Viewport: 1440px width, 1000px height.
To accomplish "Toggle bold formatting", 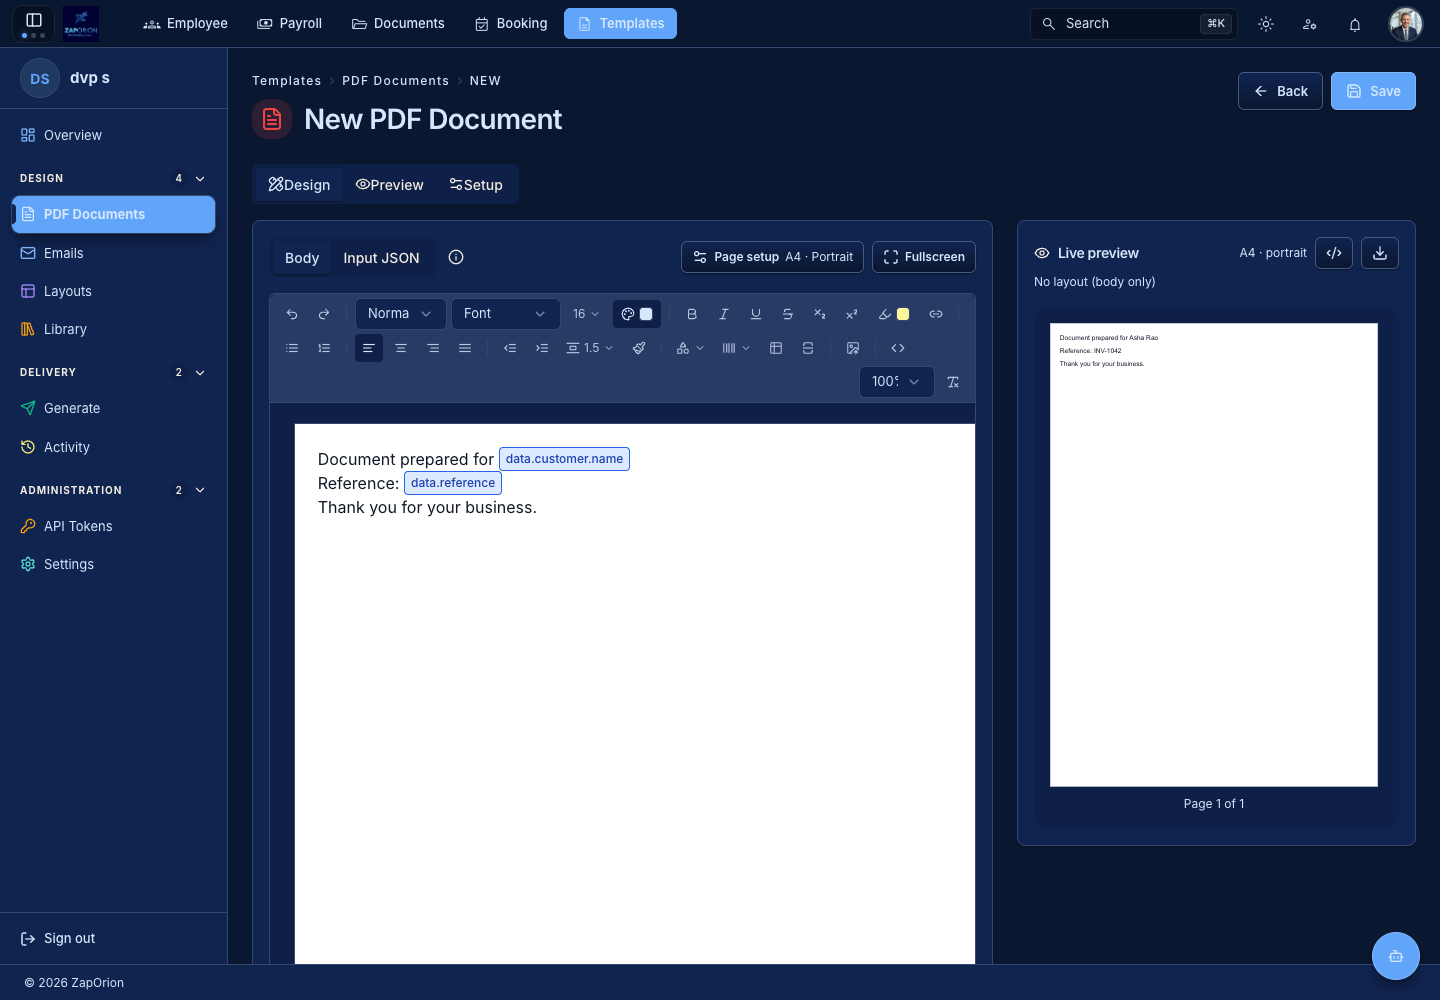I will 692,314.
